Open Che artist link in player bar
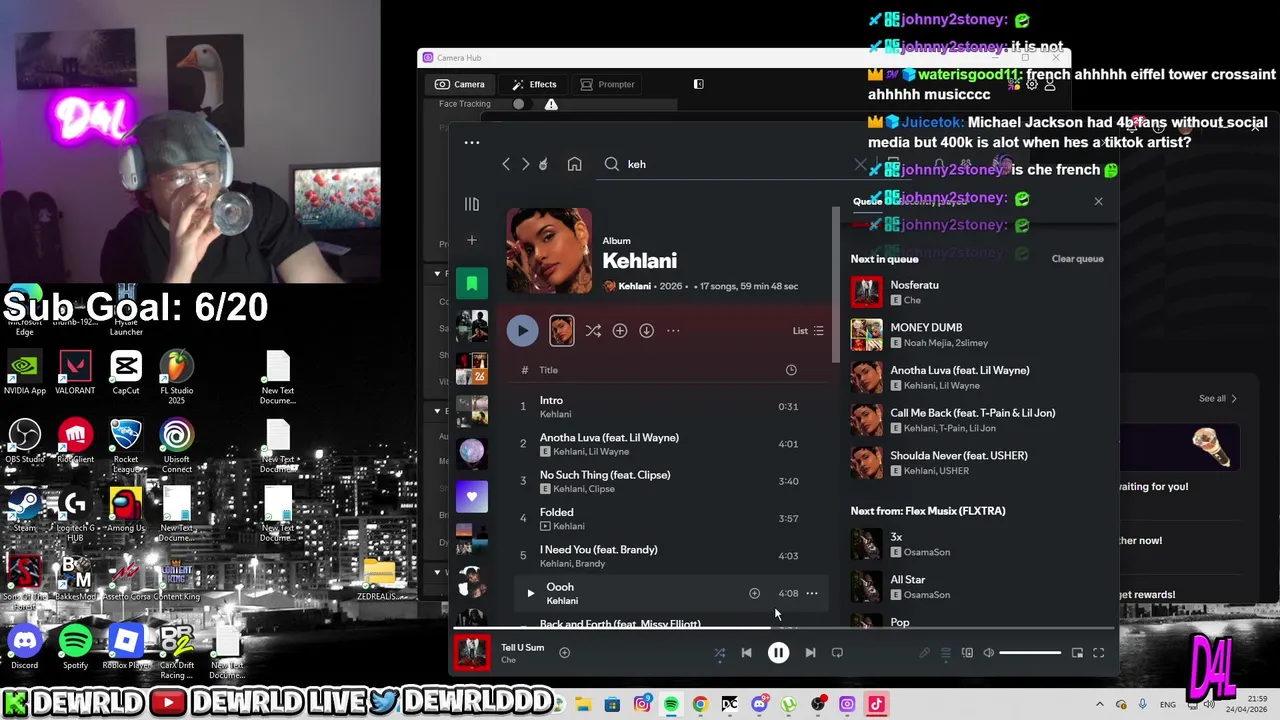The height and width of the screenshot is (720, 1280). tap(508, 660)
